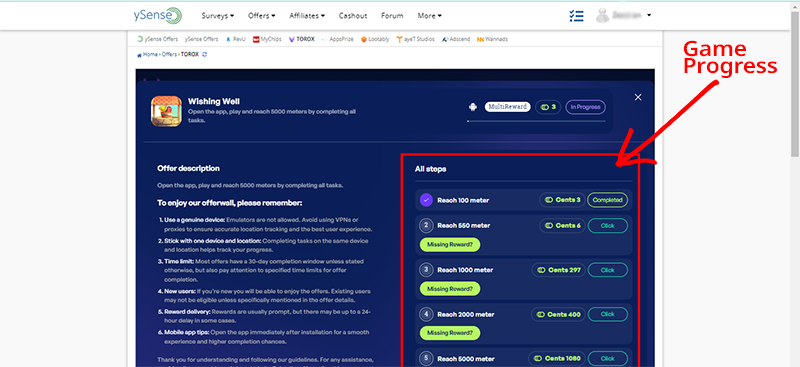Open the RevU offerwall tab

[235, 39]
